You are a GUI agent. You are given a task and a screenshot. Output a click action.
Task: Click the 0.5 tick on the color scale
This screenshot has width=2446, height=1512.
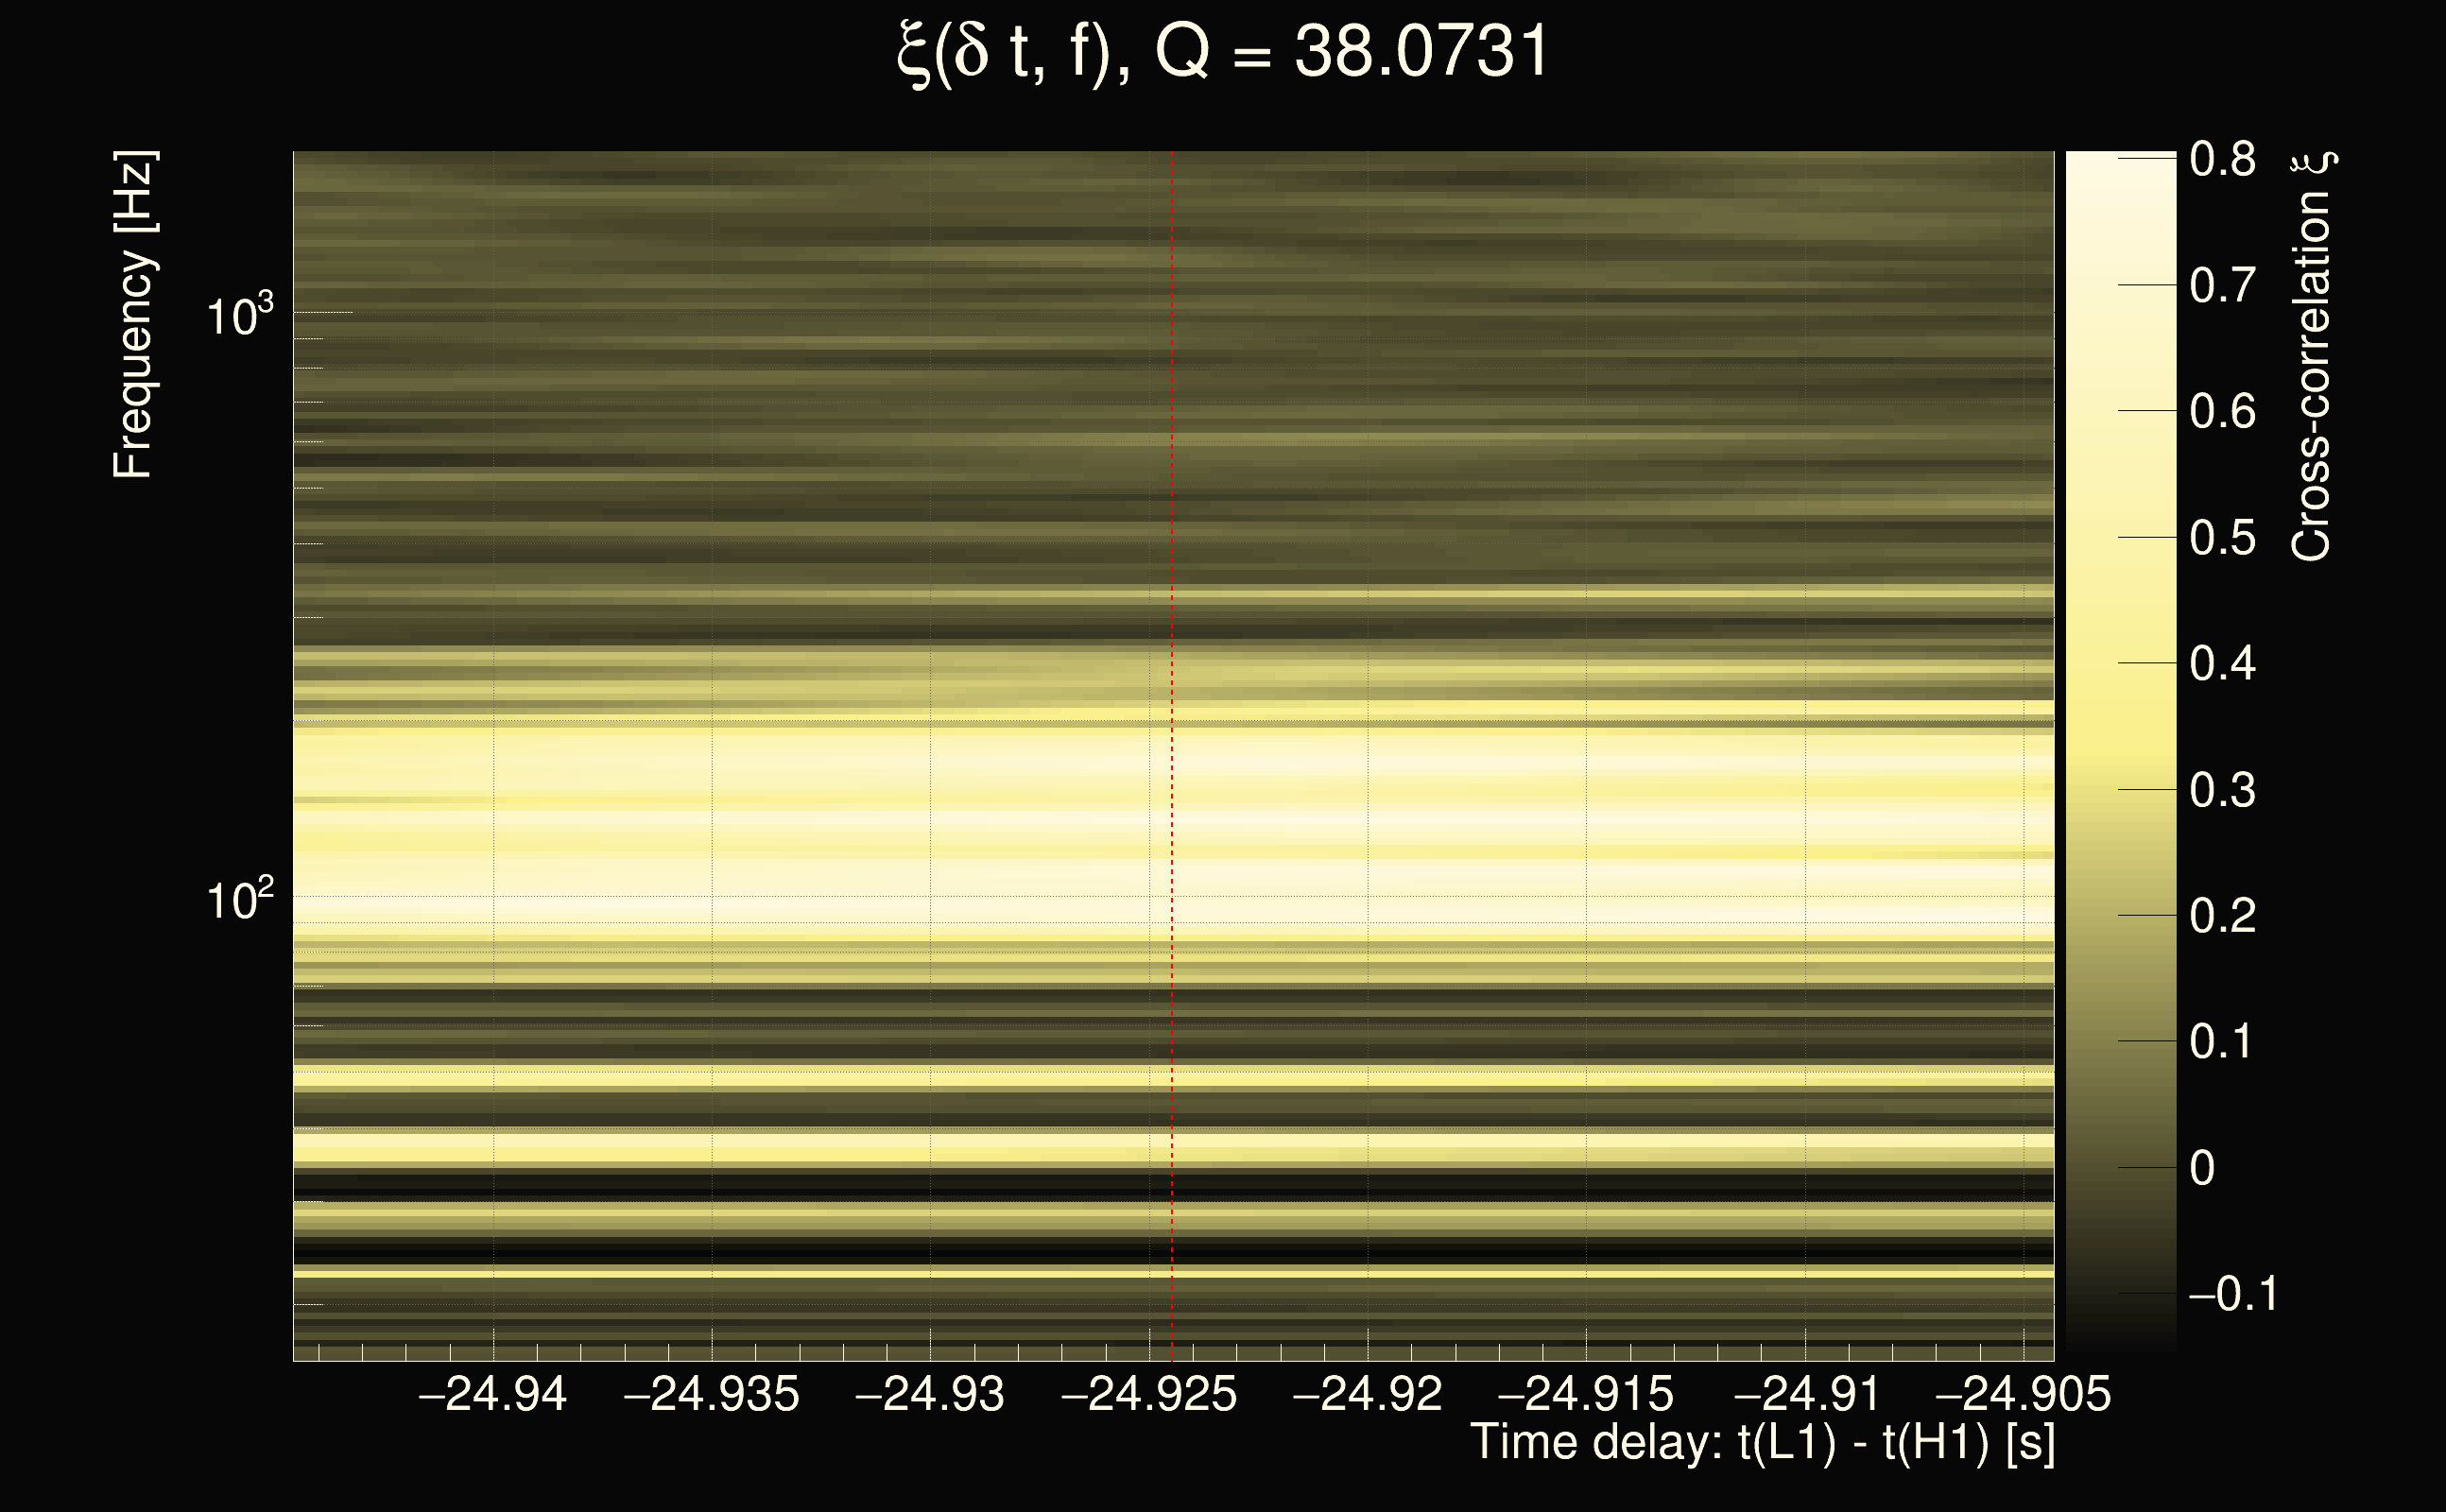[2222, 538]
